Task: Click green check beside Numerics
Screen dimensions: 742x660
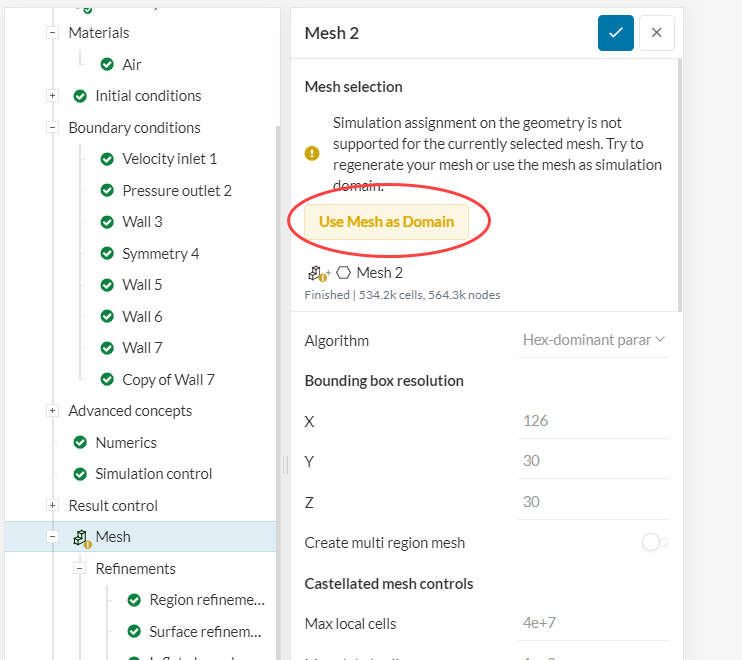Action: 80,443
